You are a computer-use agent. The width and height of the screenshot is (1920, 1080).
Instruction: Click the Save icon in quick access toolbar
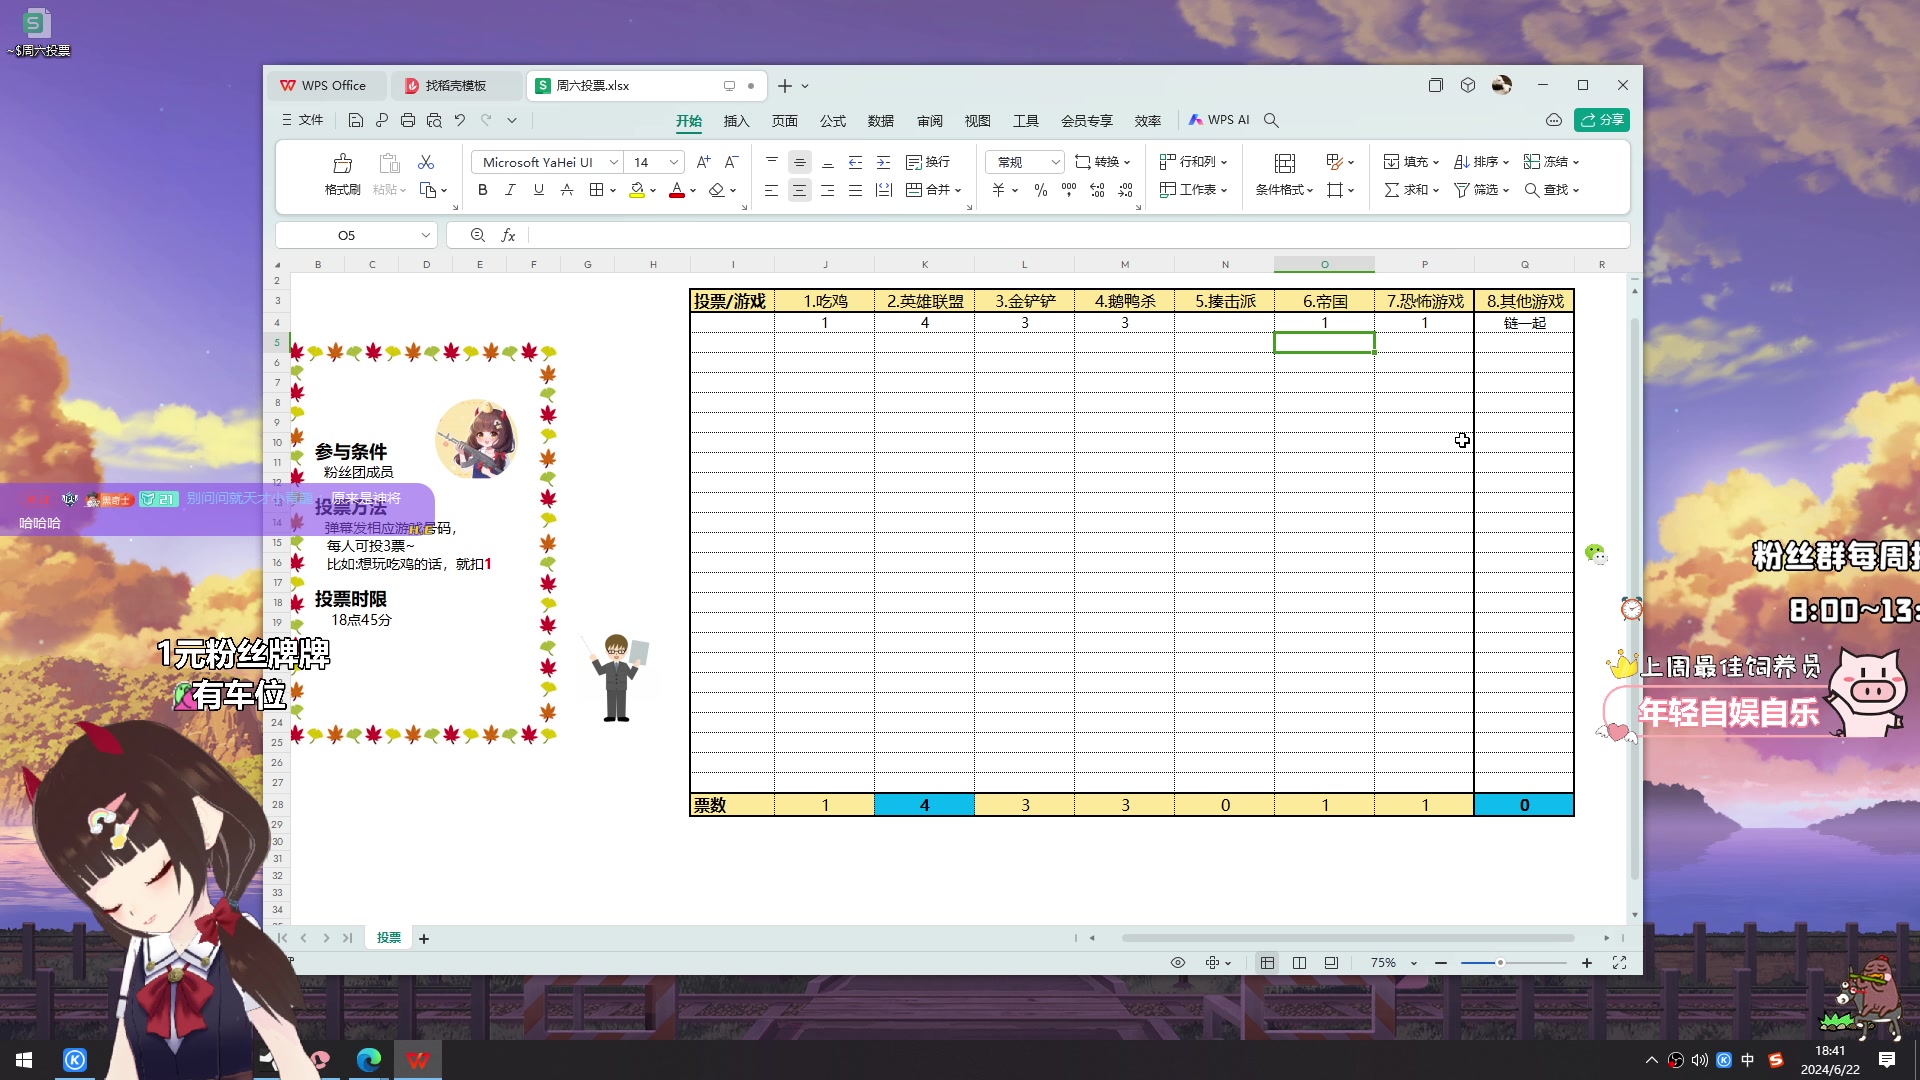coord(355,120)
